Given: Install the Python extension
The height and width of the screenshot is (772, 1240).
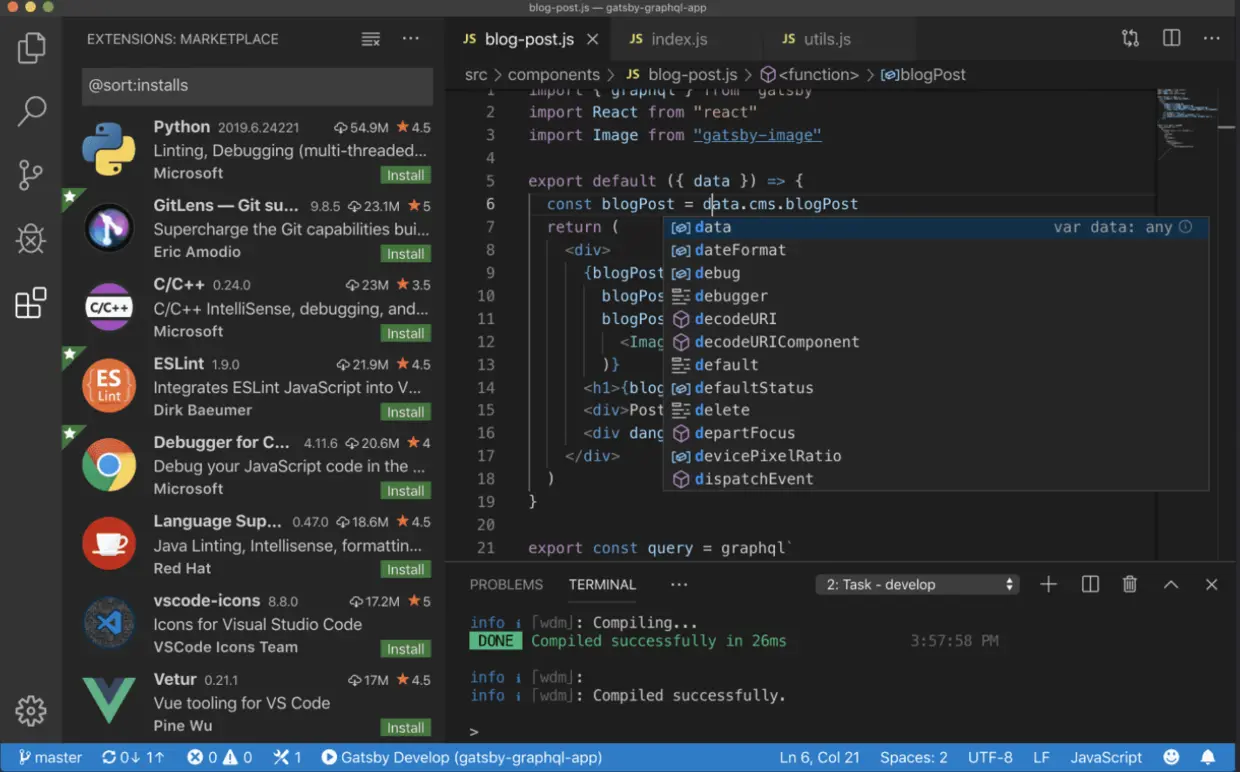Looking at the screenshot, I should point(405,175).
